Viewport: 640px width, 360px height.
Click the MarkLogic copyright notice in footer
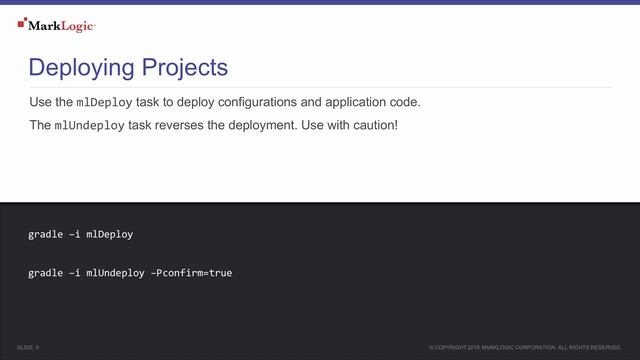(524, 347)
